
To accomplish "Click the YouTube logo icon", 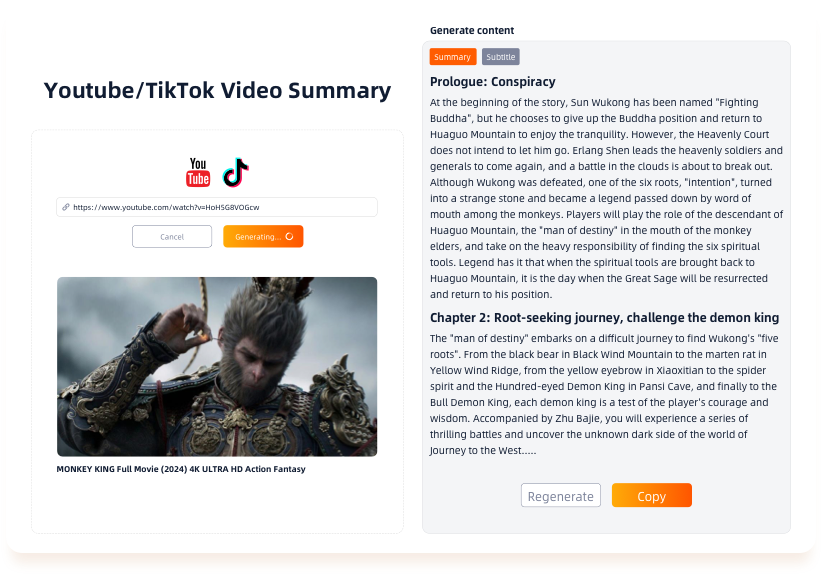I will (198, 172).
